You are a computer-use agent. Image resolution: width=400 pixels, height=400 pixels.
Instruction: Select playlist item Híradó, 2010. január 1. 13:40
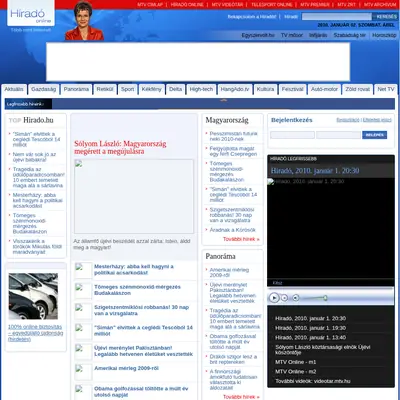[310, 338]
